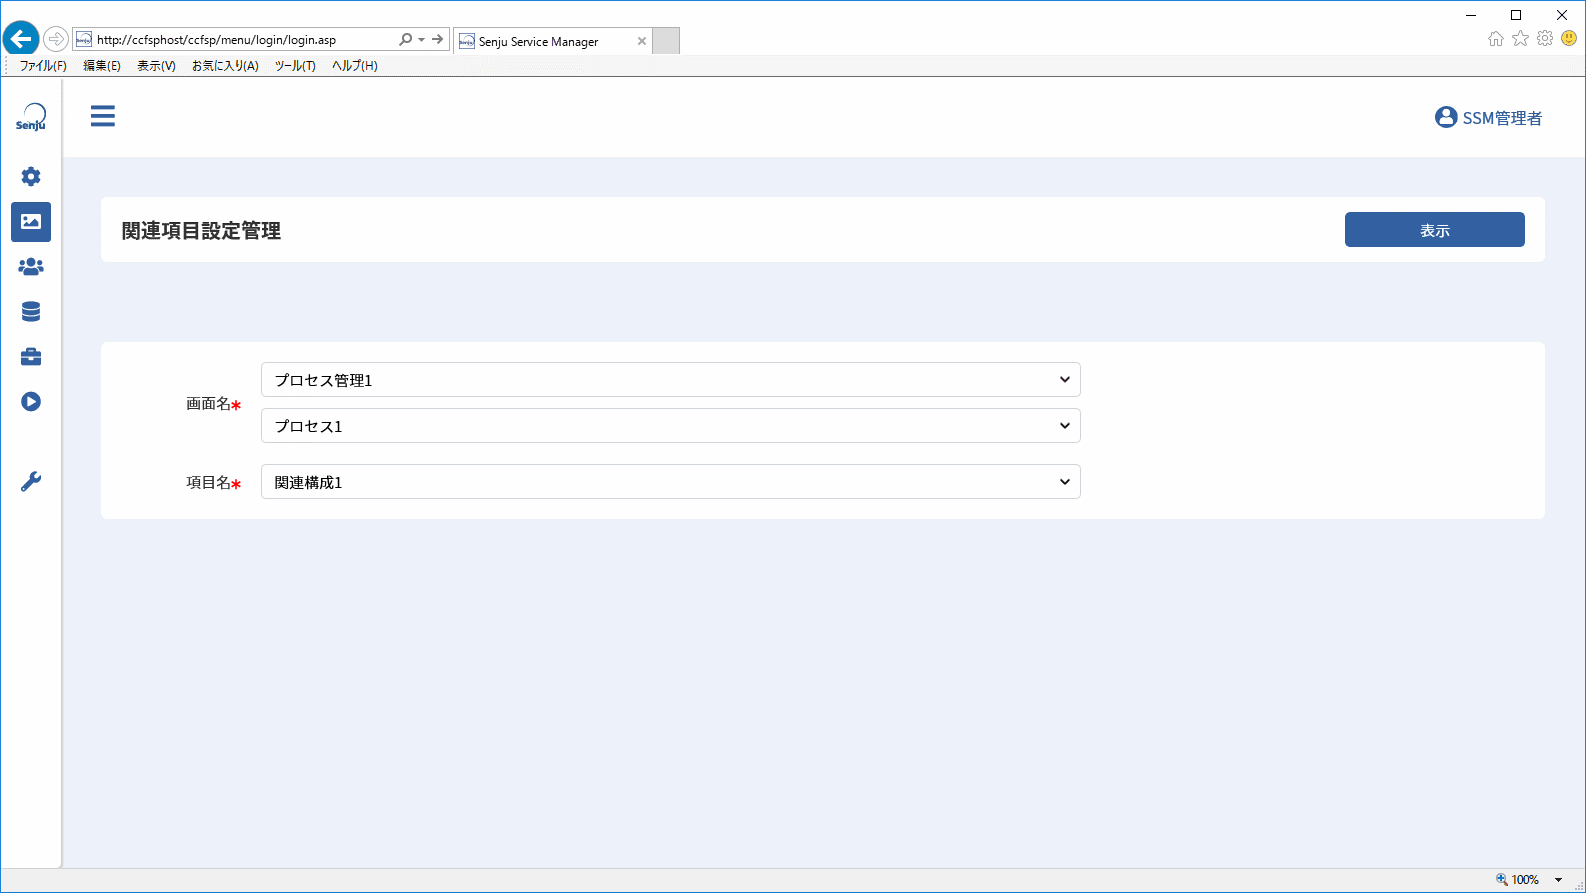Click the Senju logo
The image size is (1586, 893).
click(x=31, y=117)
